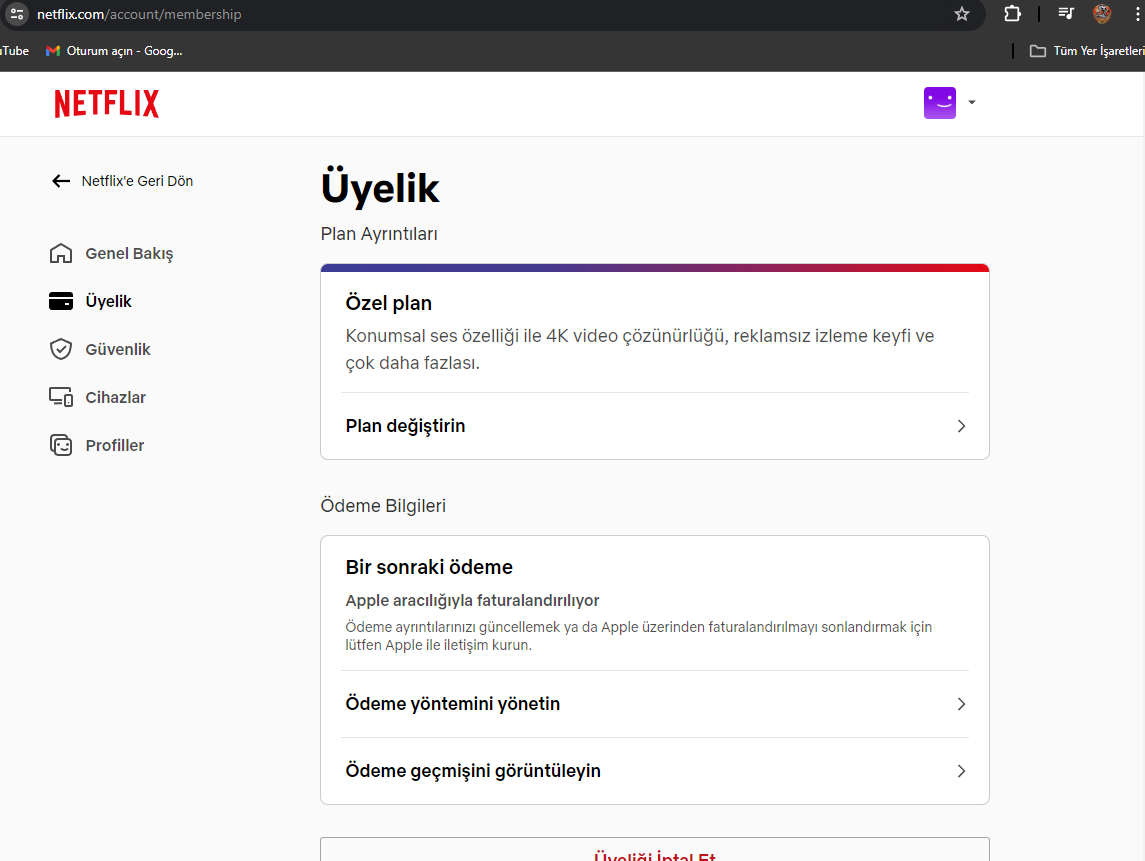The width and height of the screenshot is (1145, 861).
Task: Click Apple aracılığıyla faturalandırılıyor text
Action: click(472, 600)
